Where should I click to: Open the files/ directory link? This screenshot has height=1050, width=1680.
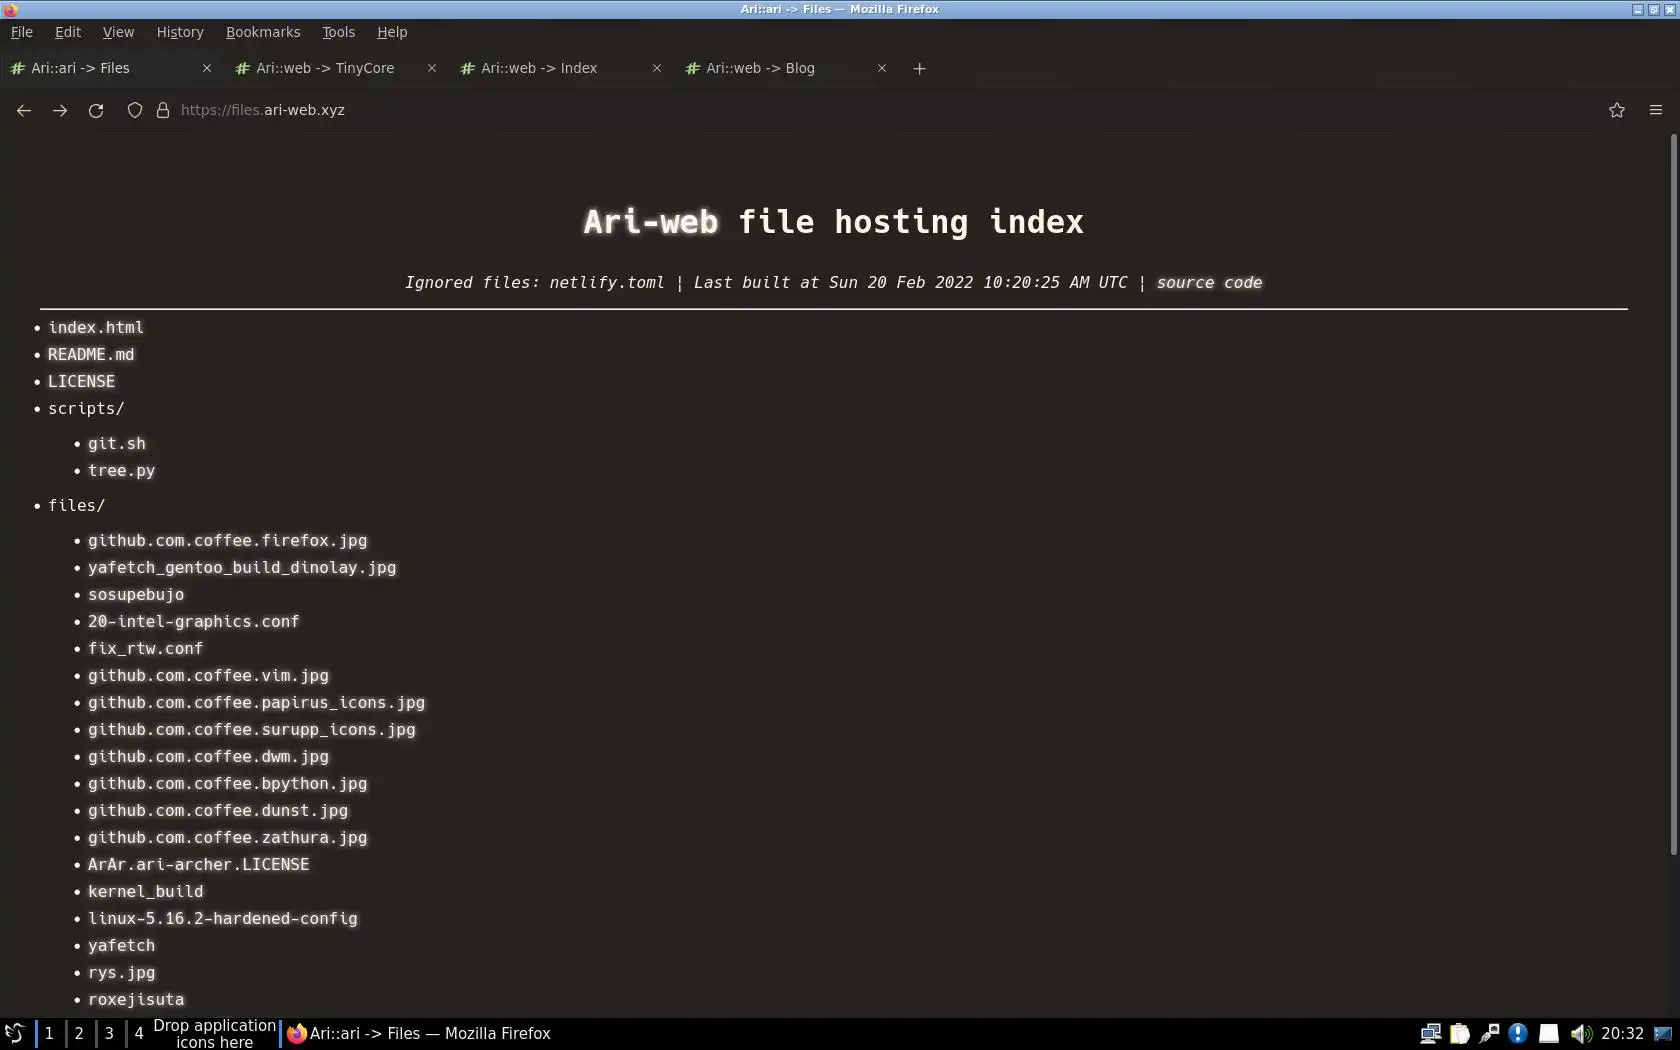click(76, 506)
